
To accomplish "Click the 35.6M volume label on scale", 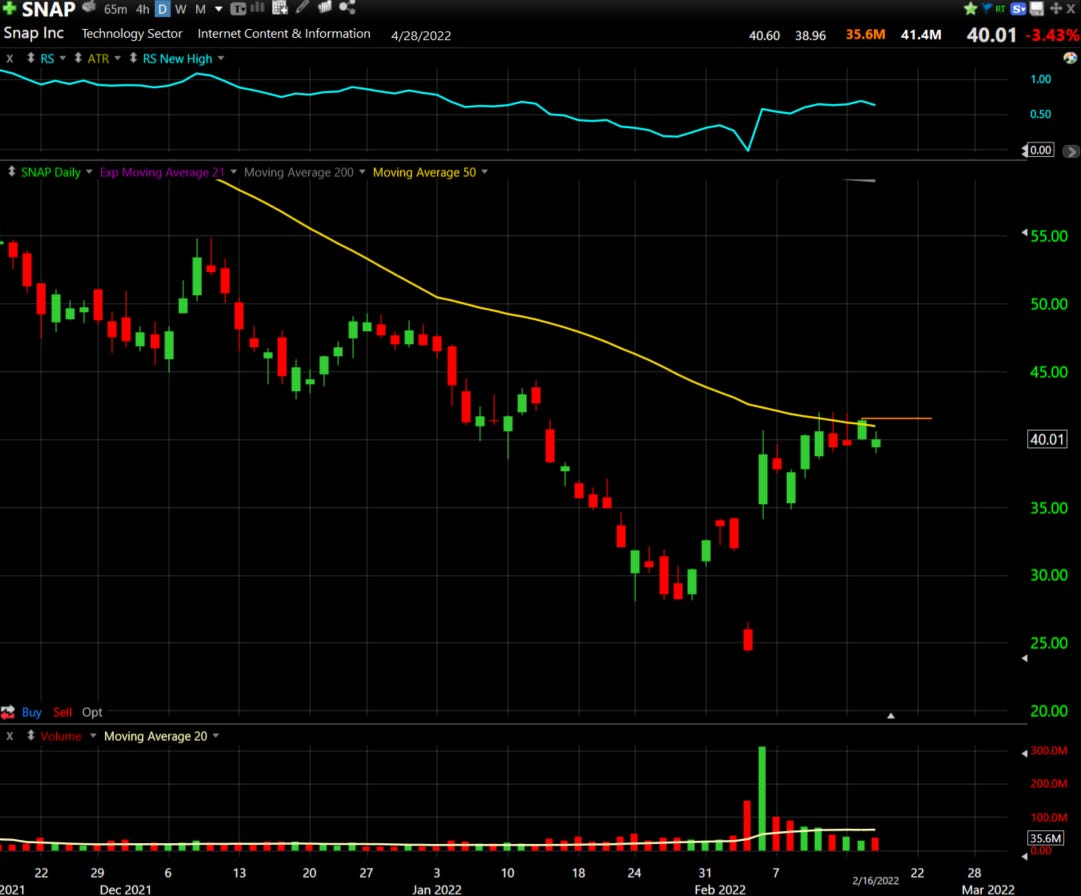I will (1045, 838).
